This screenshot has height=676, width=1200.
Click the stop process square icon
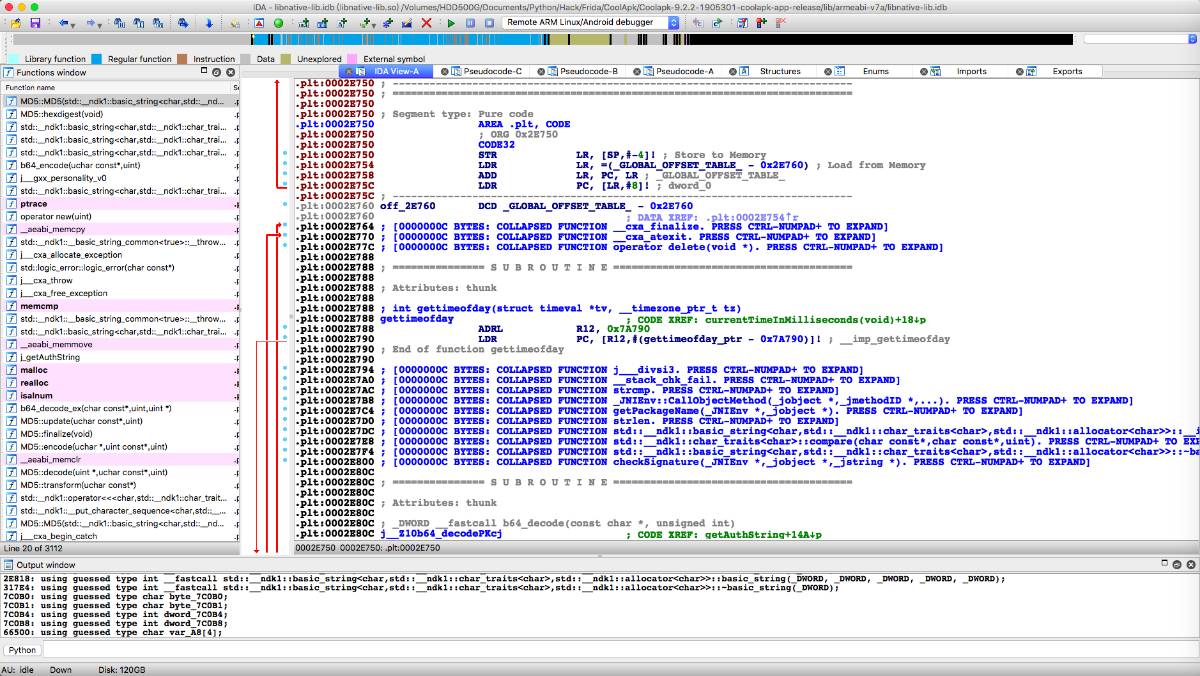point(489,22)
